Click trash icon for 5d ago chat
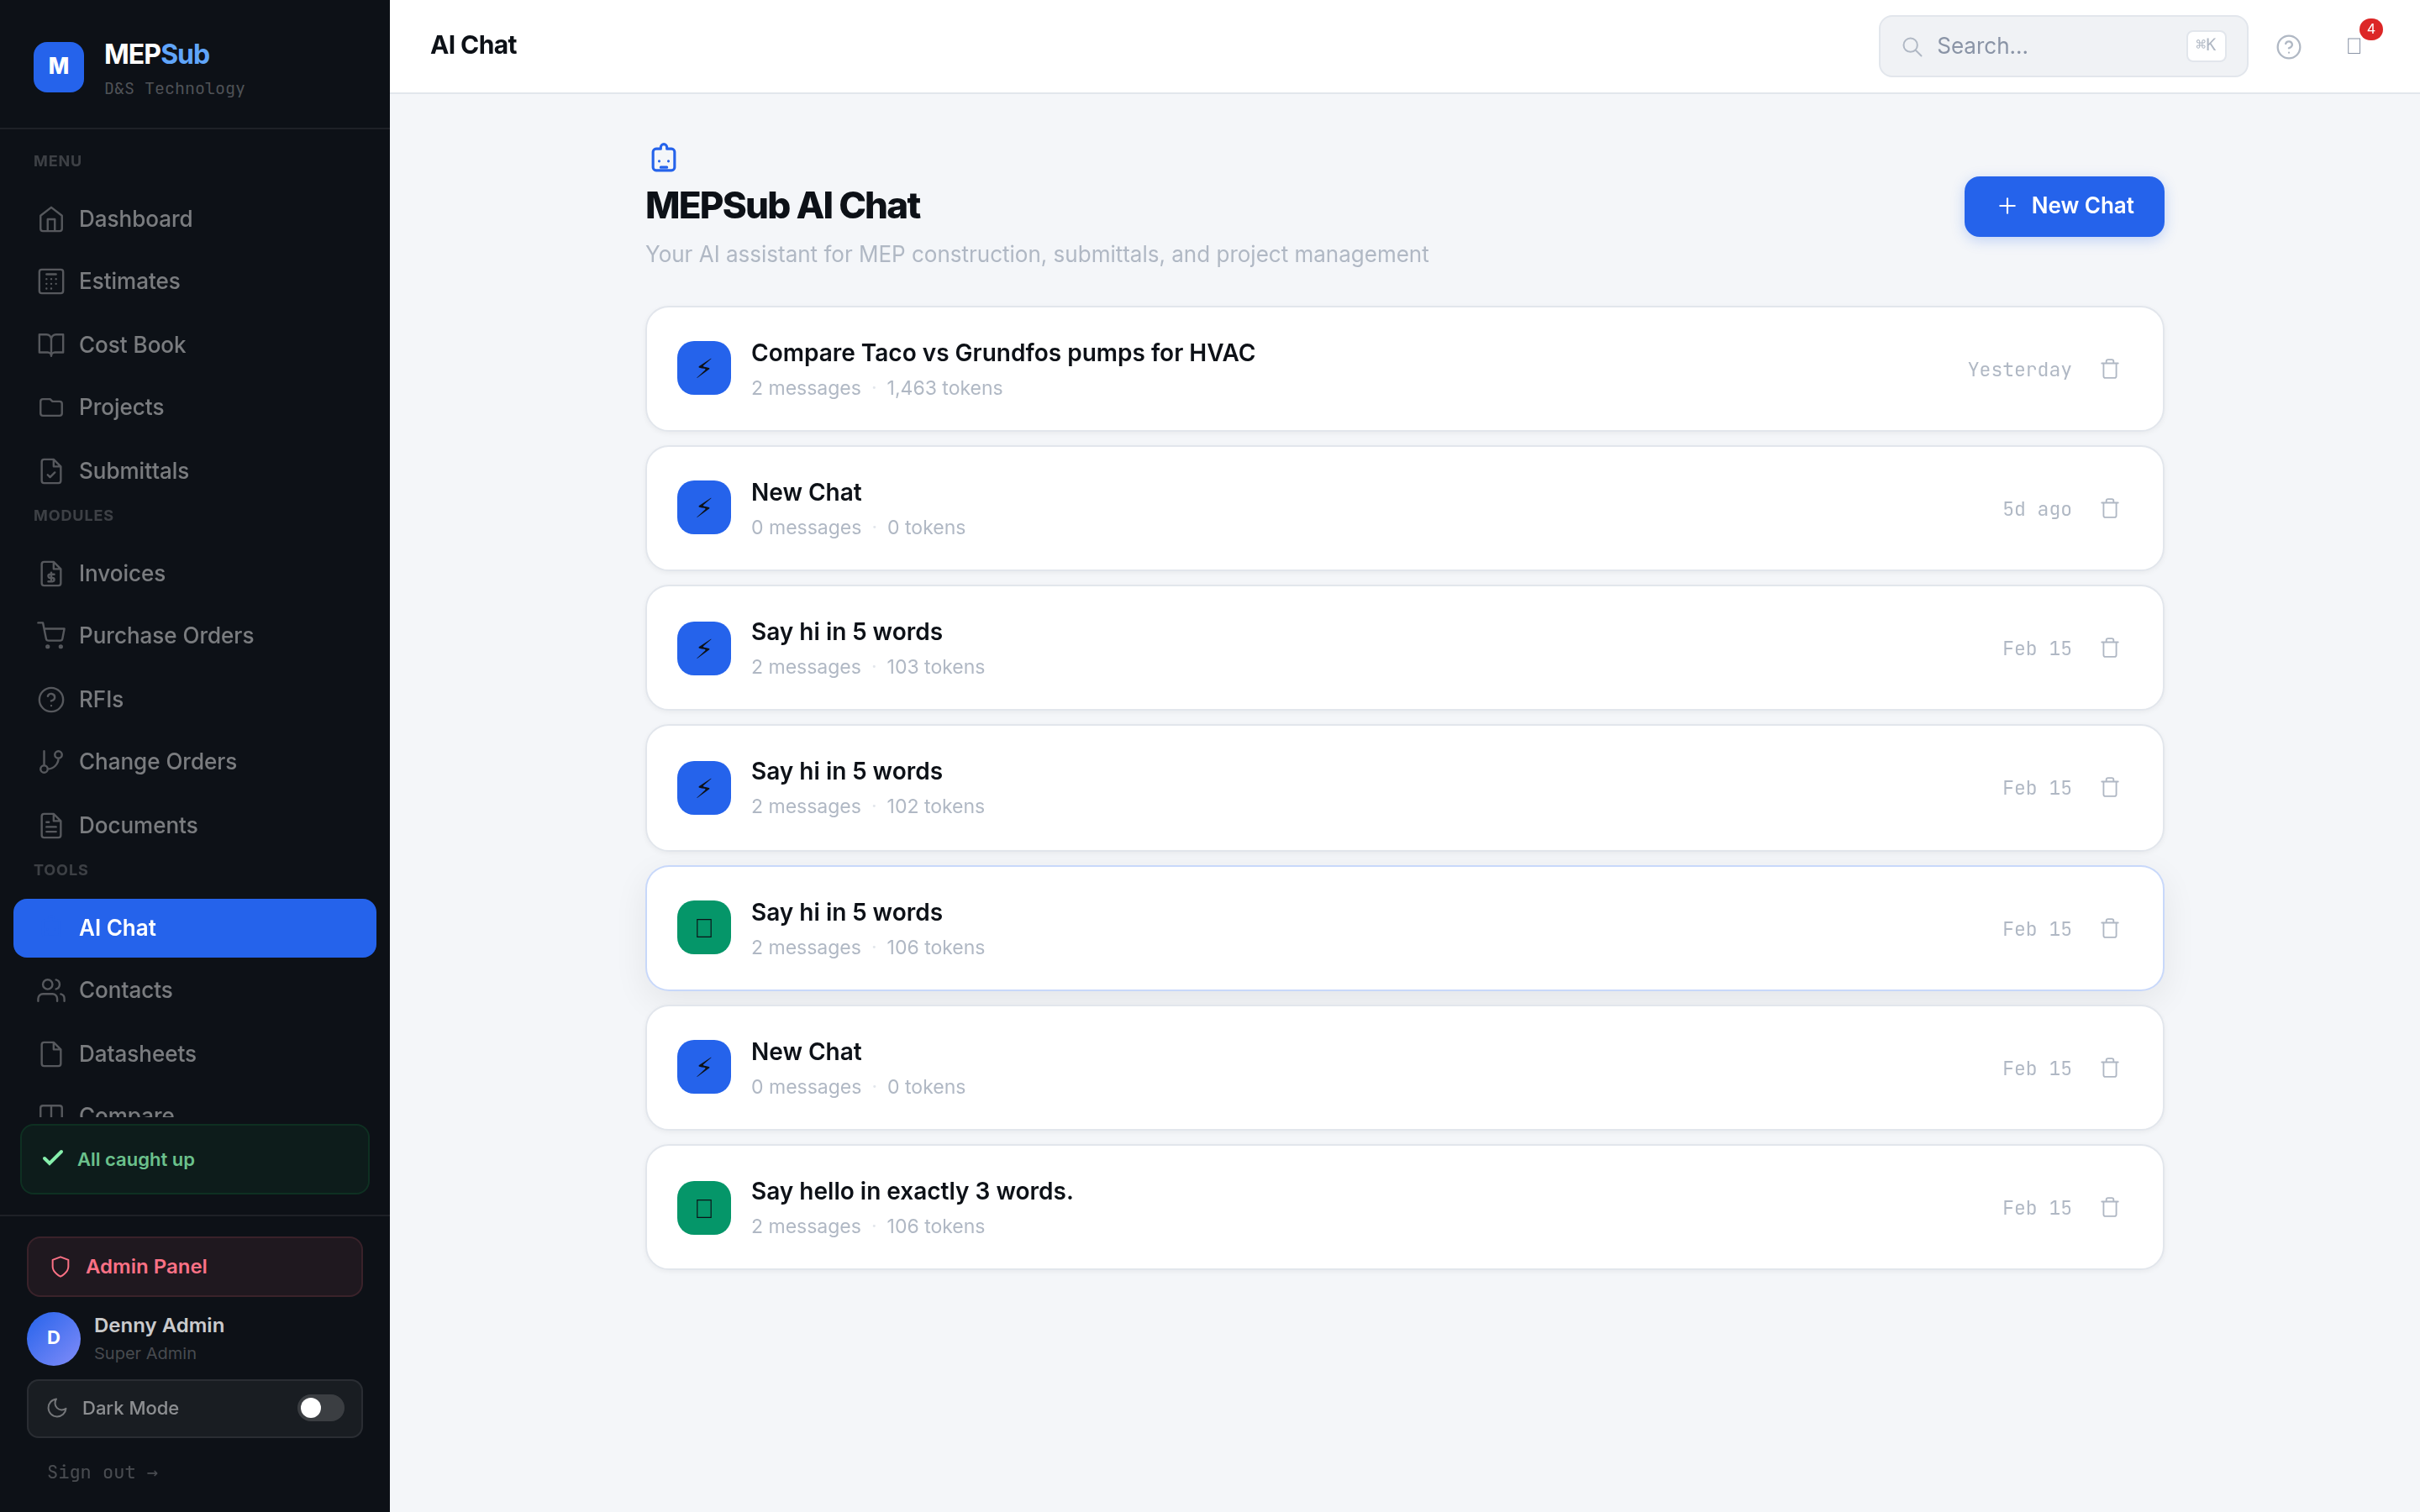 tap(2109, 509)
